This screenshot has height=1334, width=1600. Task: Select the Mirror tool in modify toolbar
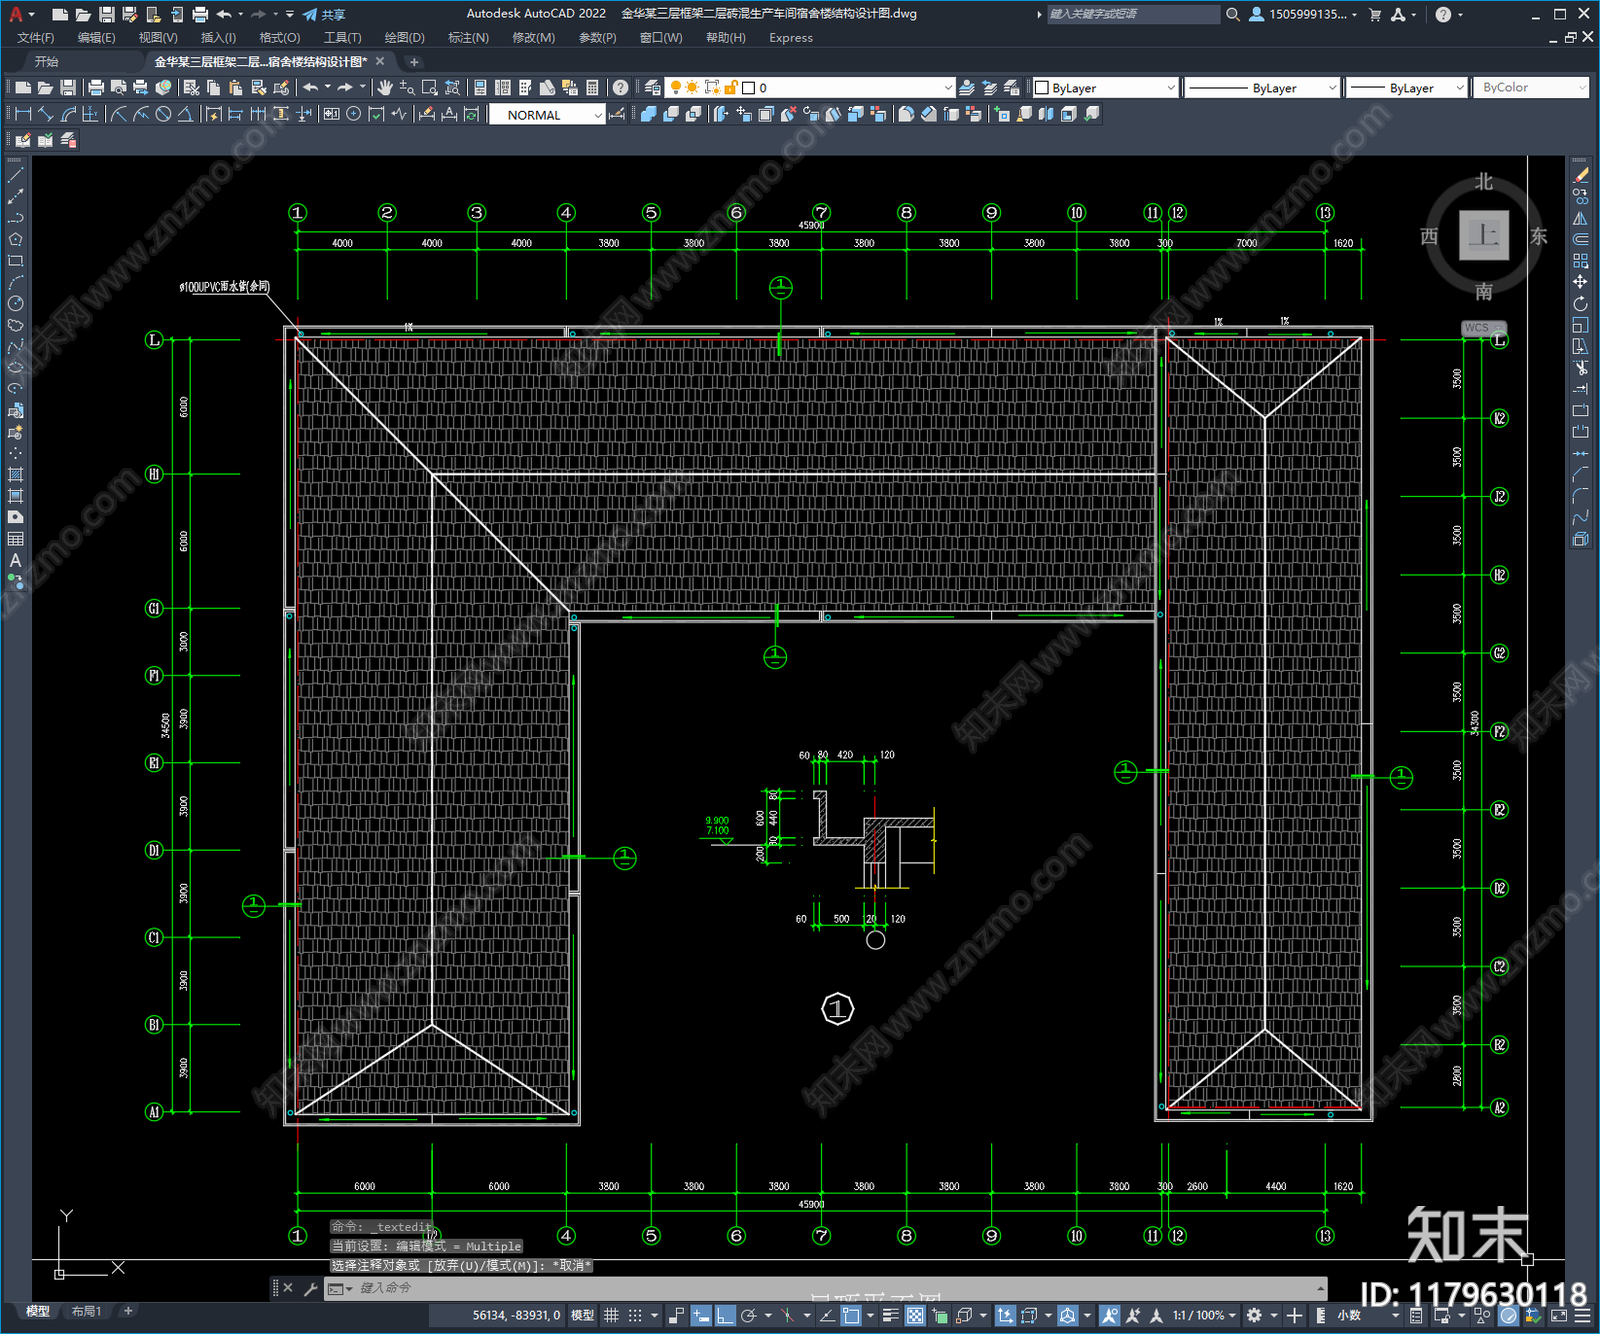click(x=1580, y=218)
